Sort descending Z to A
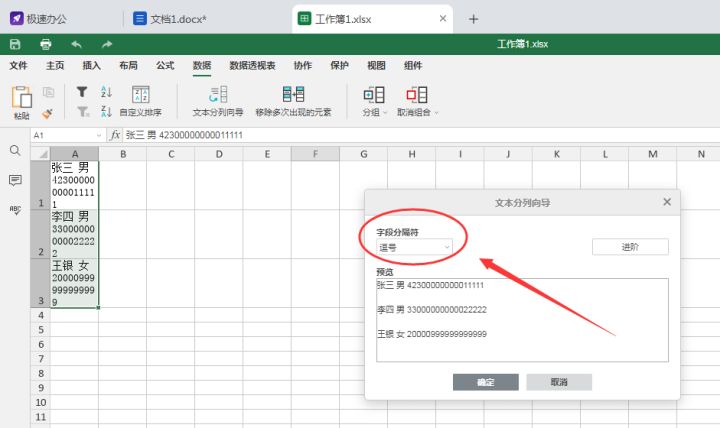This screenshot has width=720, height=428. click(x=106, y=112)
